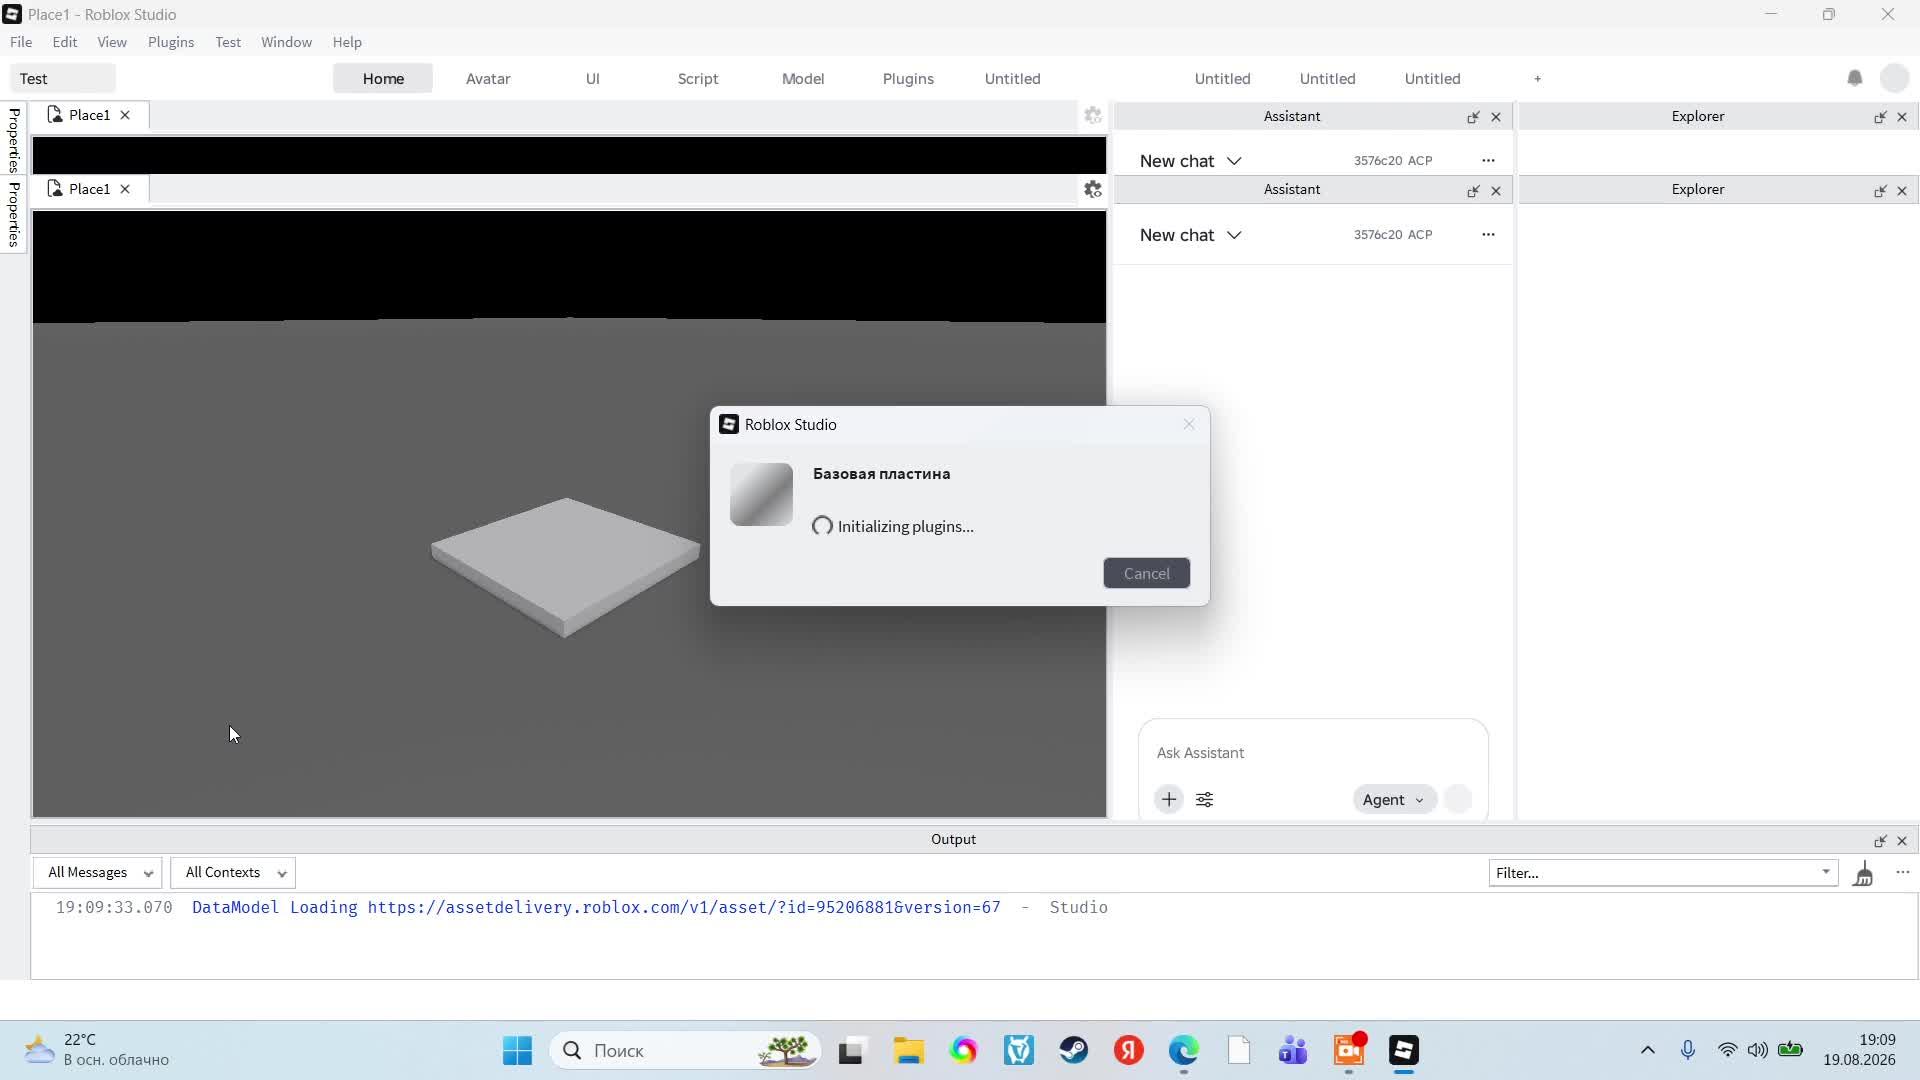The height and width of the screenshot is (1080, 1920).
Task: Open Assistant chat settings sliders
Action: (1204, 799)
